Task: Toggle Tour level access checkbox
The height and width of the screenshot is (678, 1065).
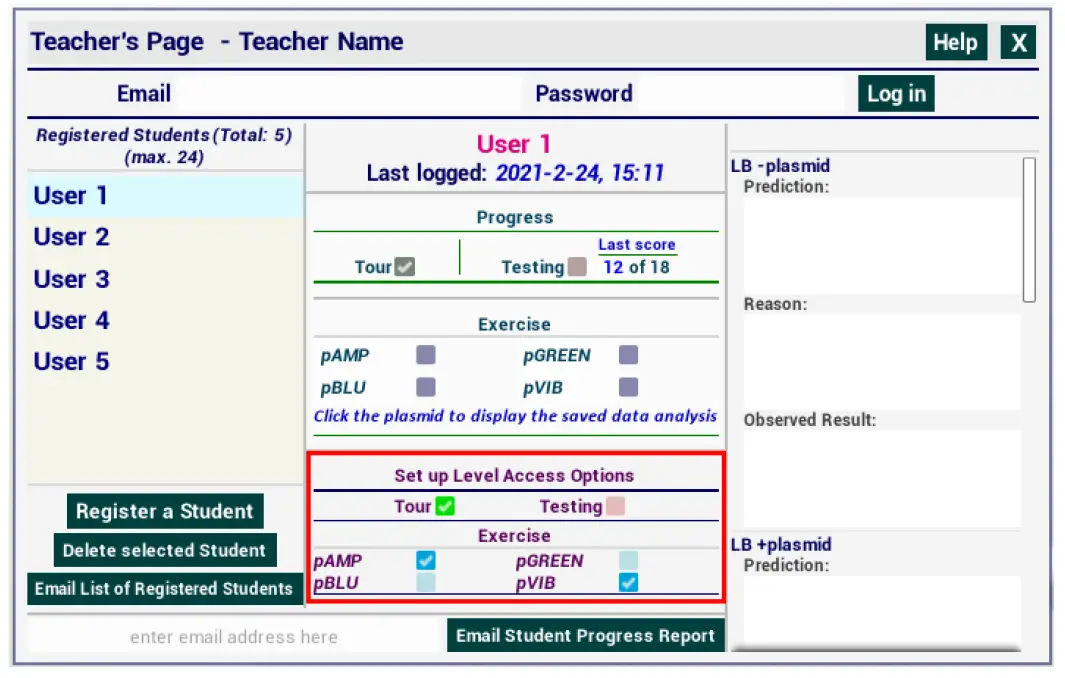Action: (445, 506)
